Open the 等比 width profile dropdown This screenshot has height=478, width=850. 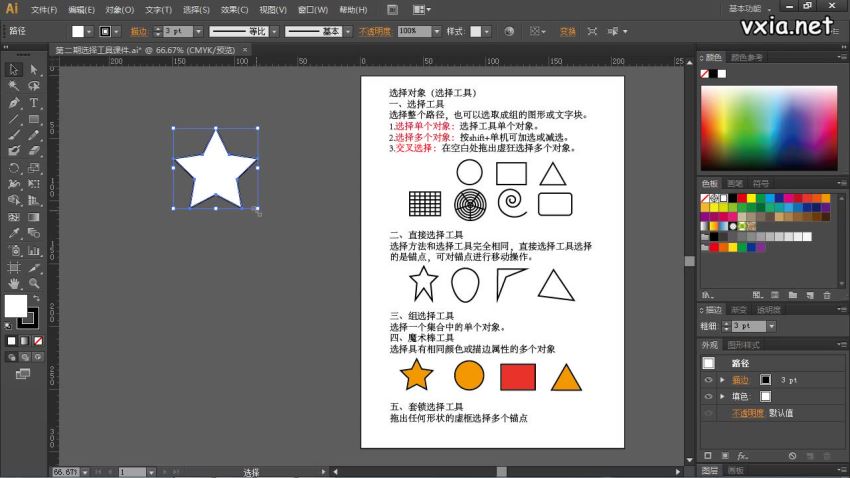(x=274, y=31)
